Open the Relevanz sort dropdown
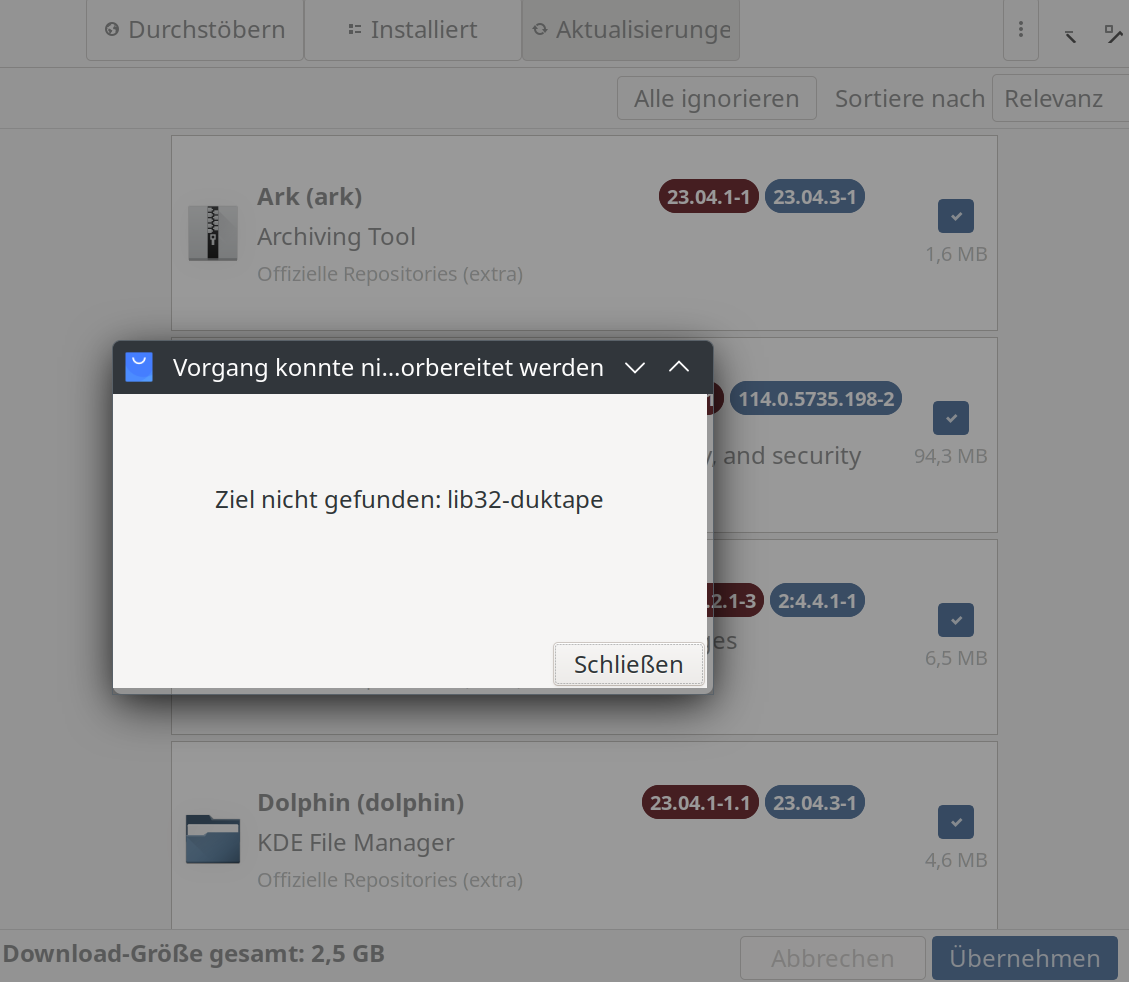Viewport: 1129px width, 982px height. 1059,99
